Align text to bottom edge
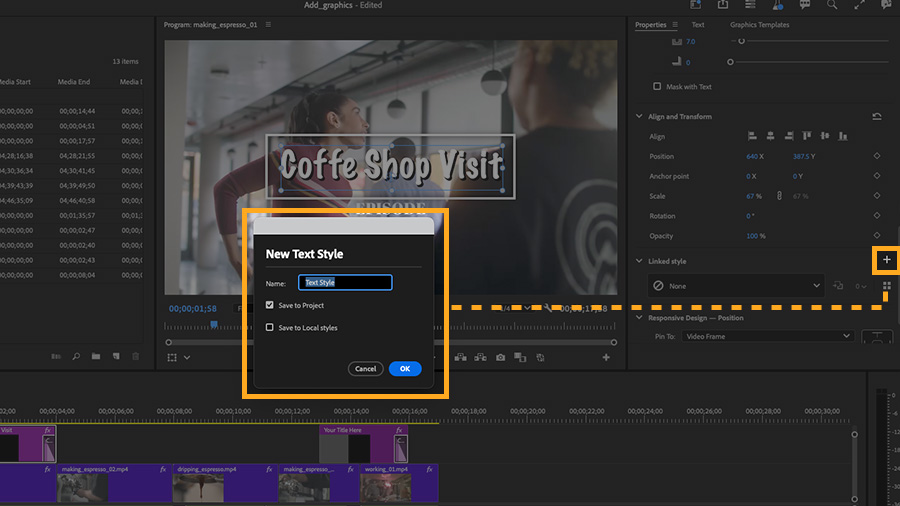 843,136
